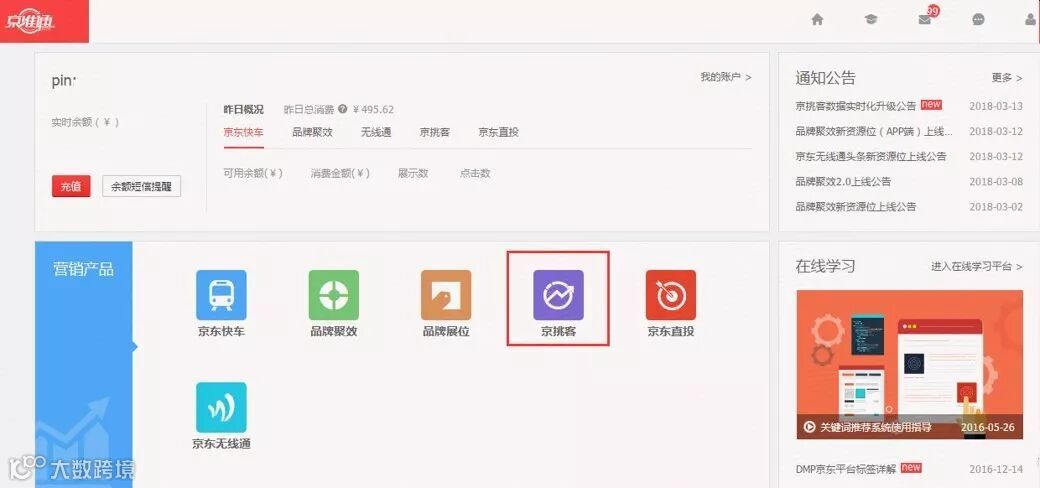Image resolution: width=1040 pixels, height=488 pixels.
Task: Open the graduation cap learning icon
Action: click(871, 20)
